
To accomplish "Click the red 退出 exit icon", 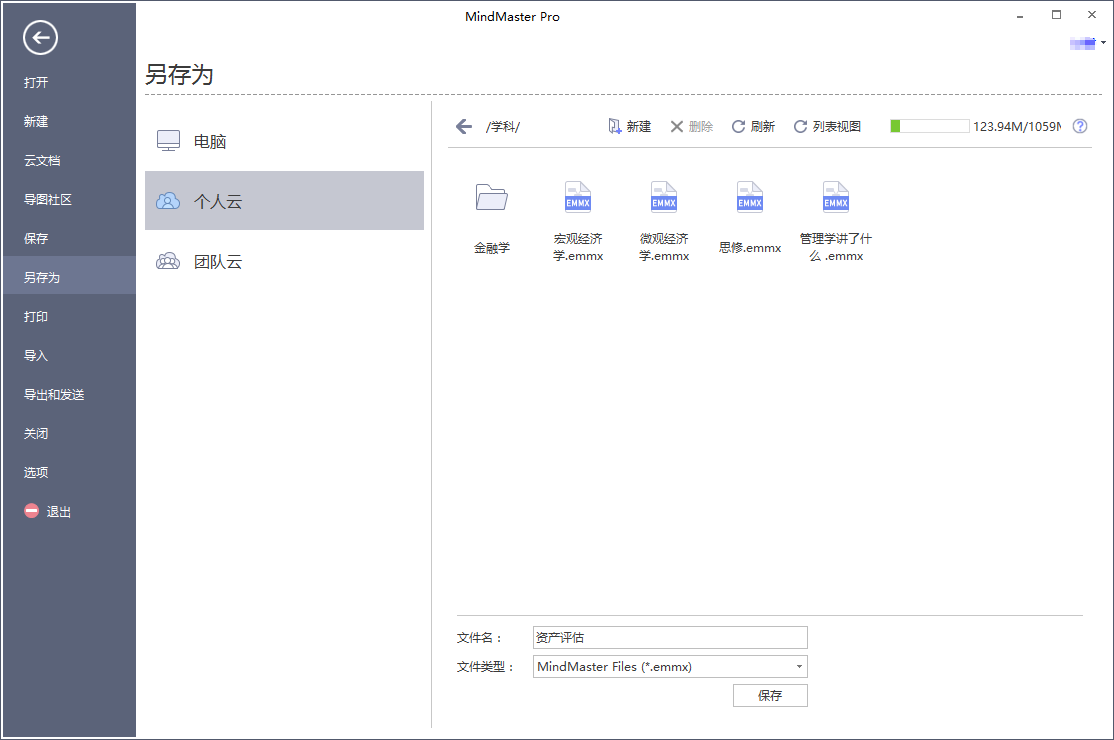I will pos(31,511).
